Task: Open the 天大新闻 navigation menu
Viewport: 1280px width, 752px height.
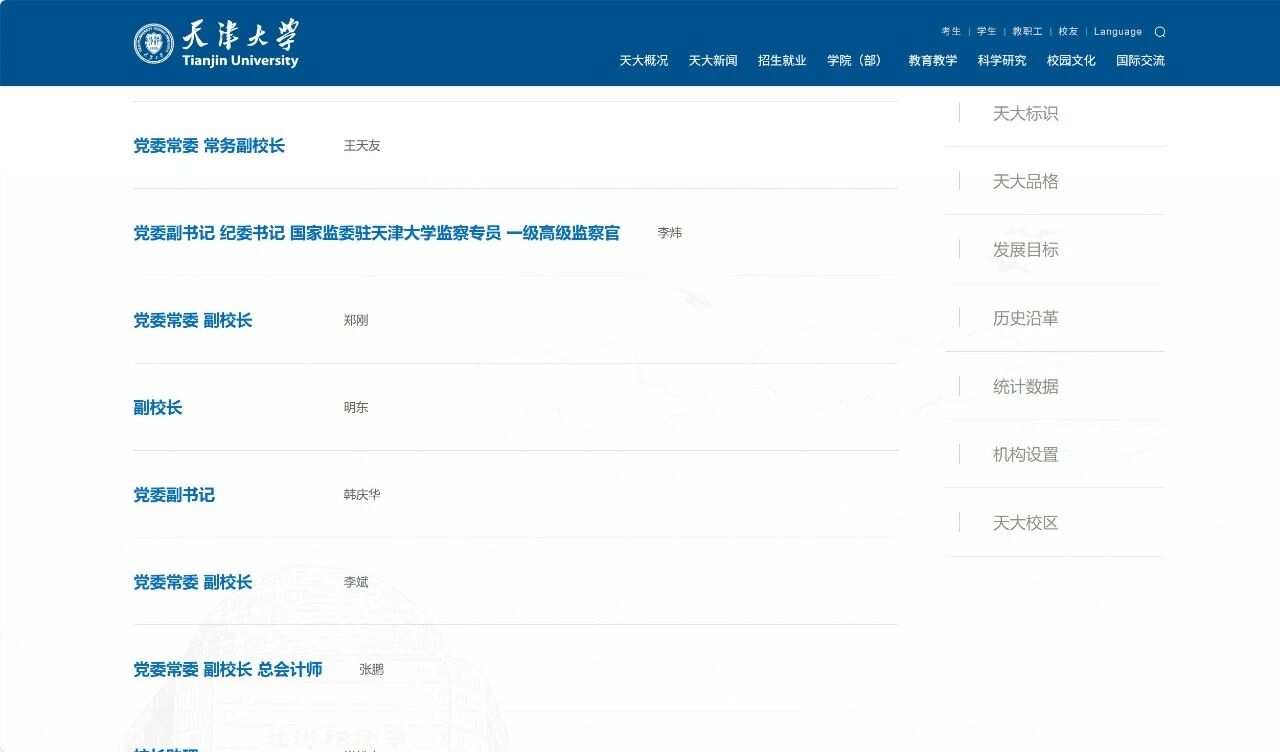Action: pyautogui.click(x=711, y=60)
